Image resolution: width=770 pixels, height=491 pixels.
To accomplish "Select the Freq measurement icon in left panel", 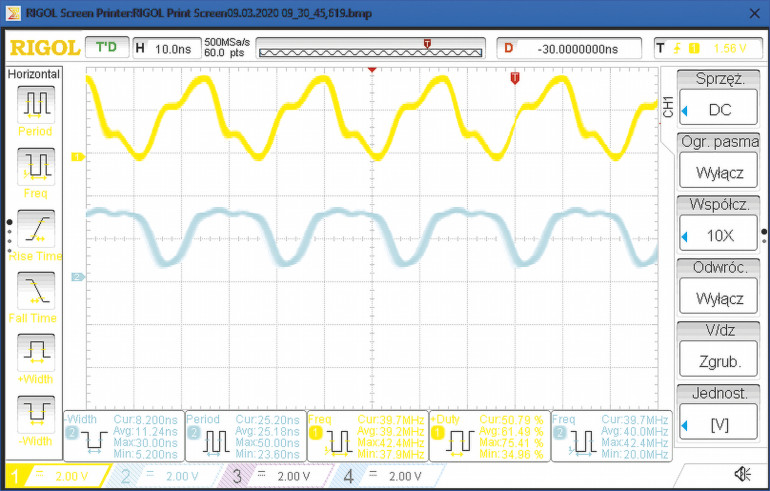I will click(x=37, y=166).
